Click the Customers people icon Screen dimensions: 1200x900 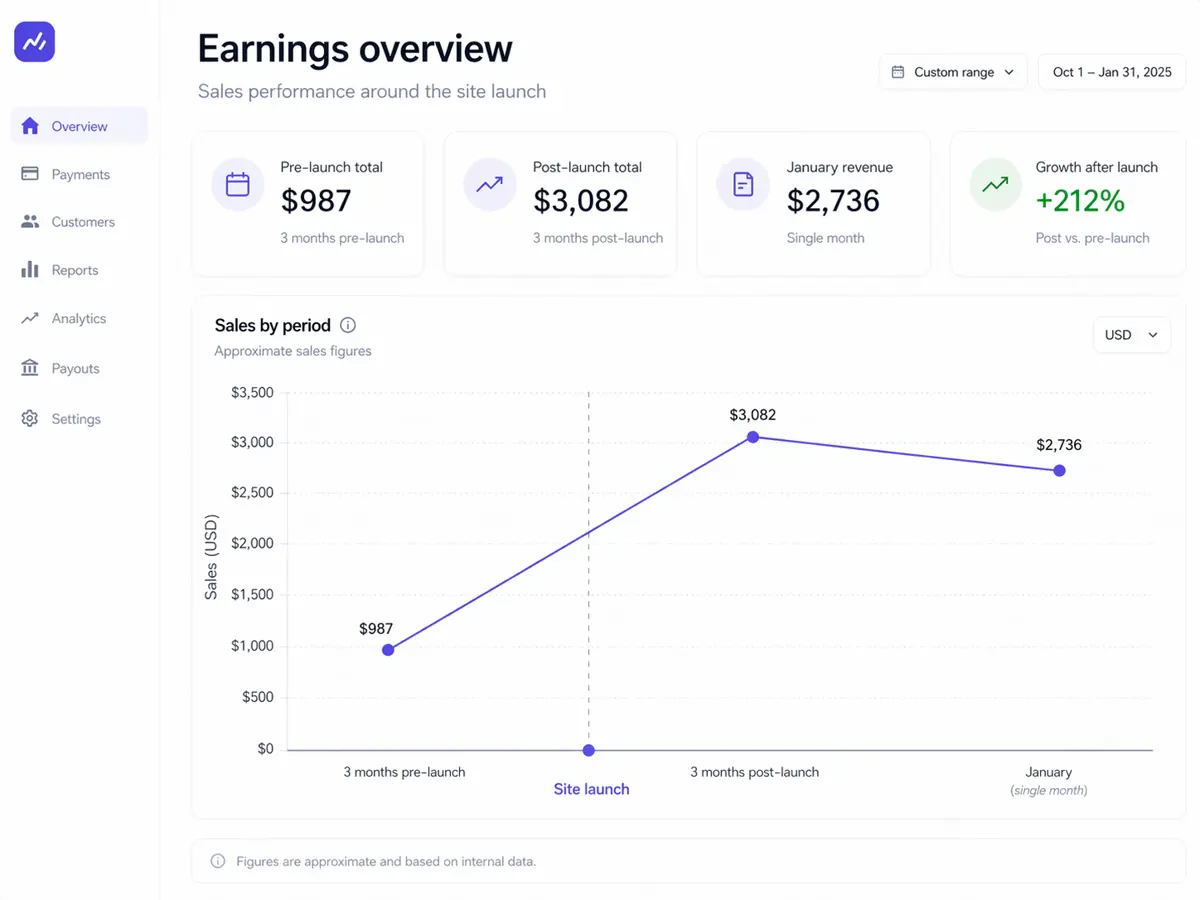pos(30,222)
